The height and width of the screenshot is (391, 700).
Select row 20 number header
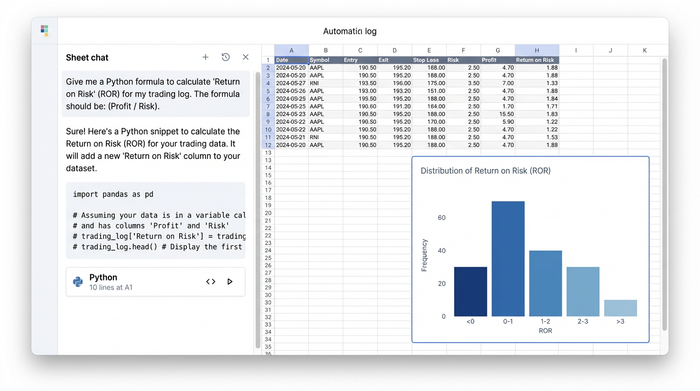[x=268, y=213]
